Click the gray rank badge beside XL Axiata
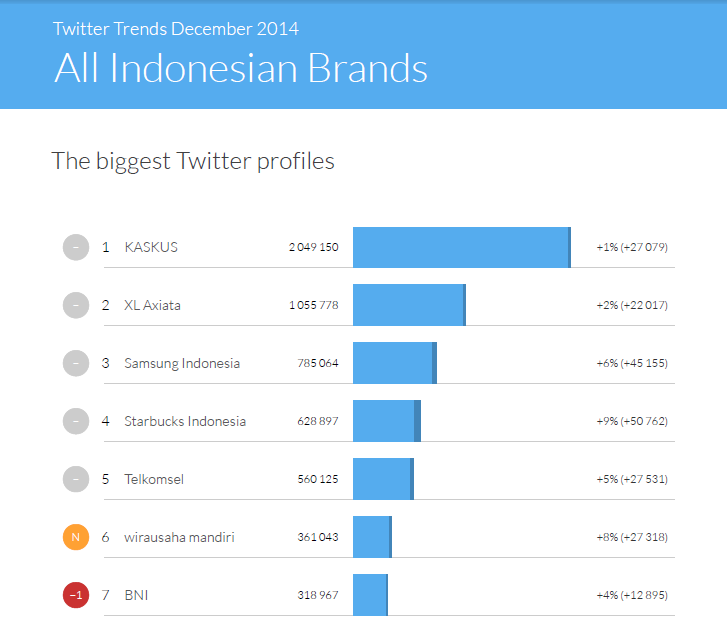 [76, 305]
